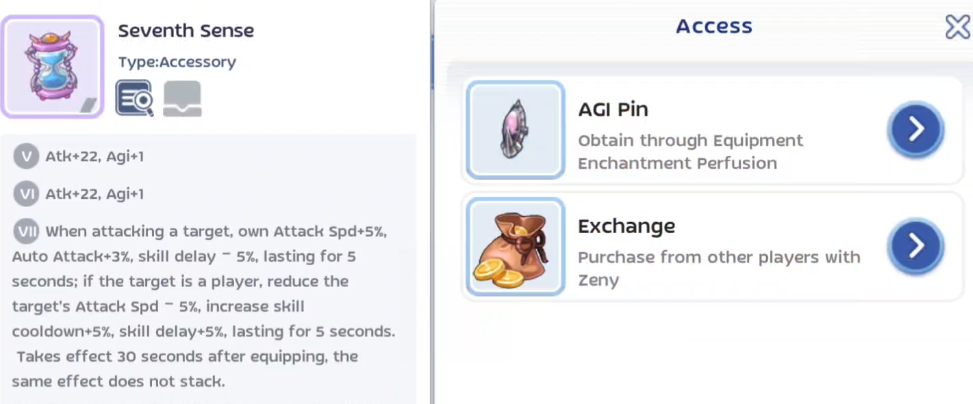Click the grey tray icon beside details
This screenshot has width=973, height=404.
182,98
